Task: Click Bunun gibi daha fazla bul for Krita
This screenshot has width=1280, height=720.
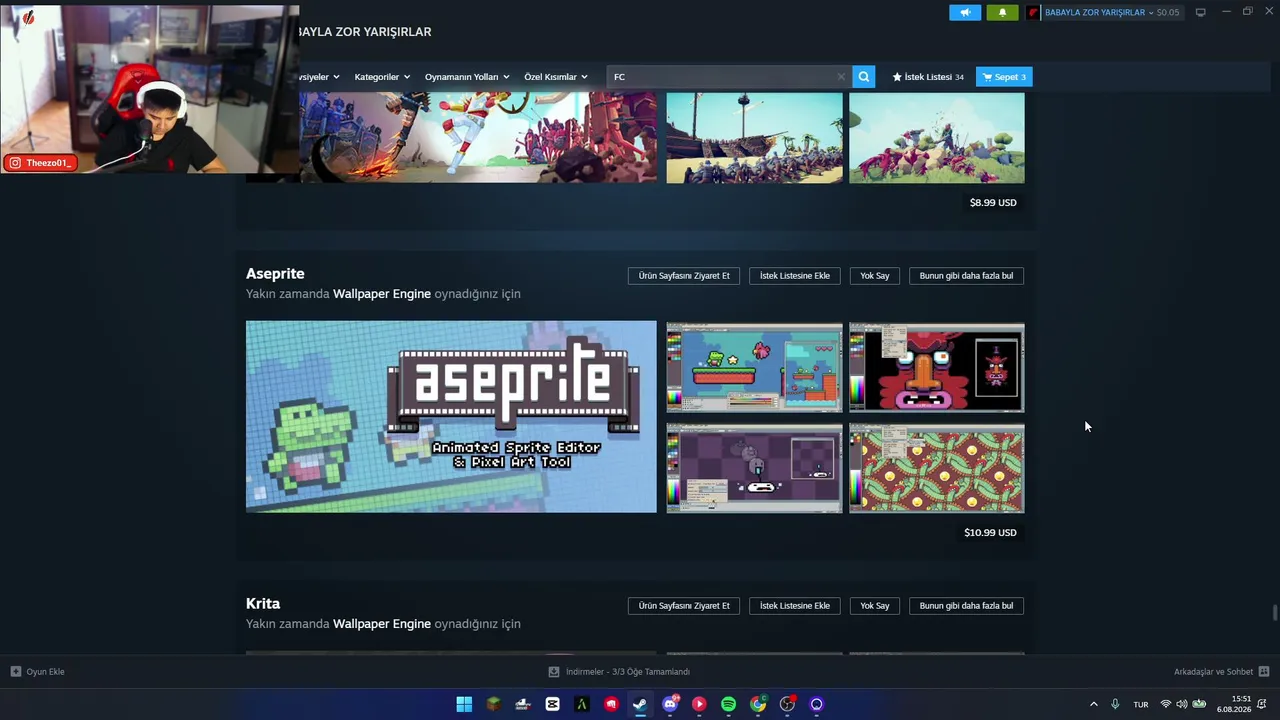Action: click(966, 605)
